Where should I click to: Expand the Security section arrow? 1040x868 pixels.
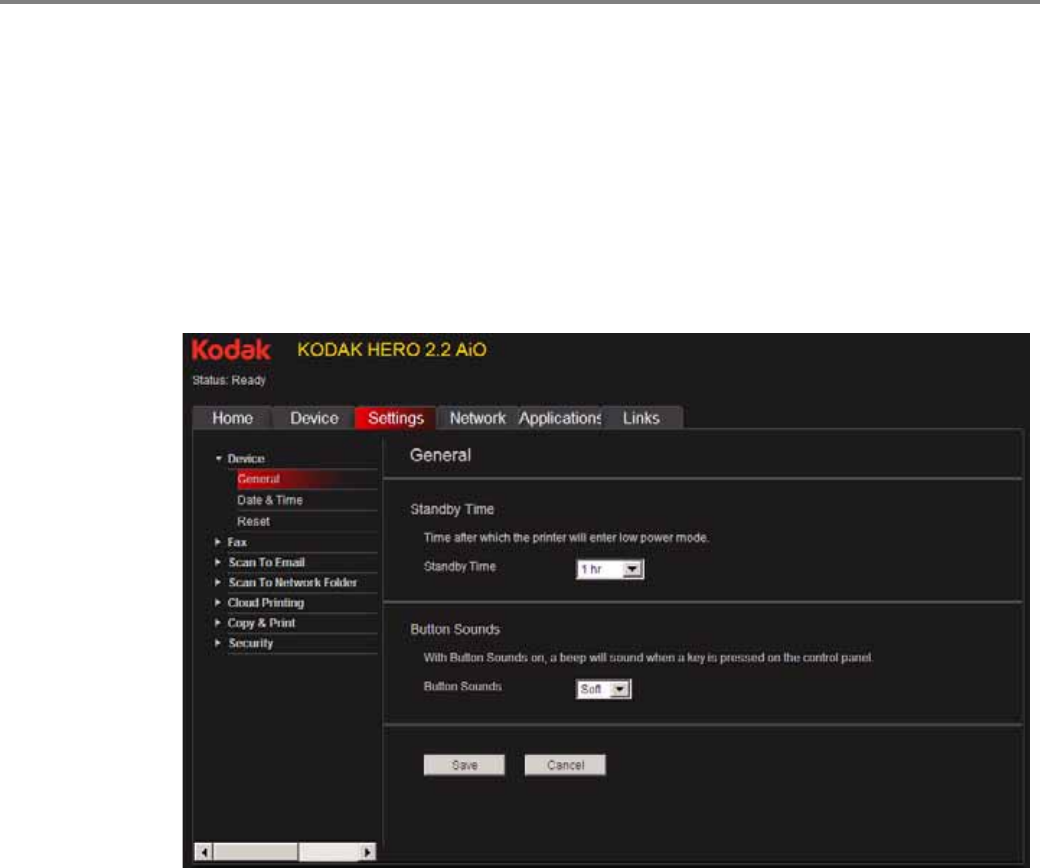218,643
